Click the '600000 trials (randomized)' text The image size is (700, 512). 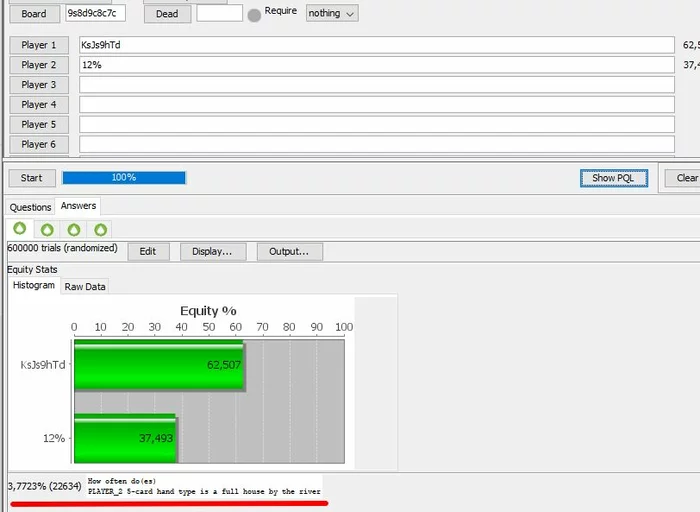[62, 248]
